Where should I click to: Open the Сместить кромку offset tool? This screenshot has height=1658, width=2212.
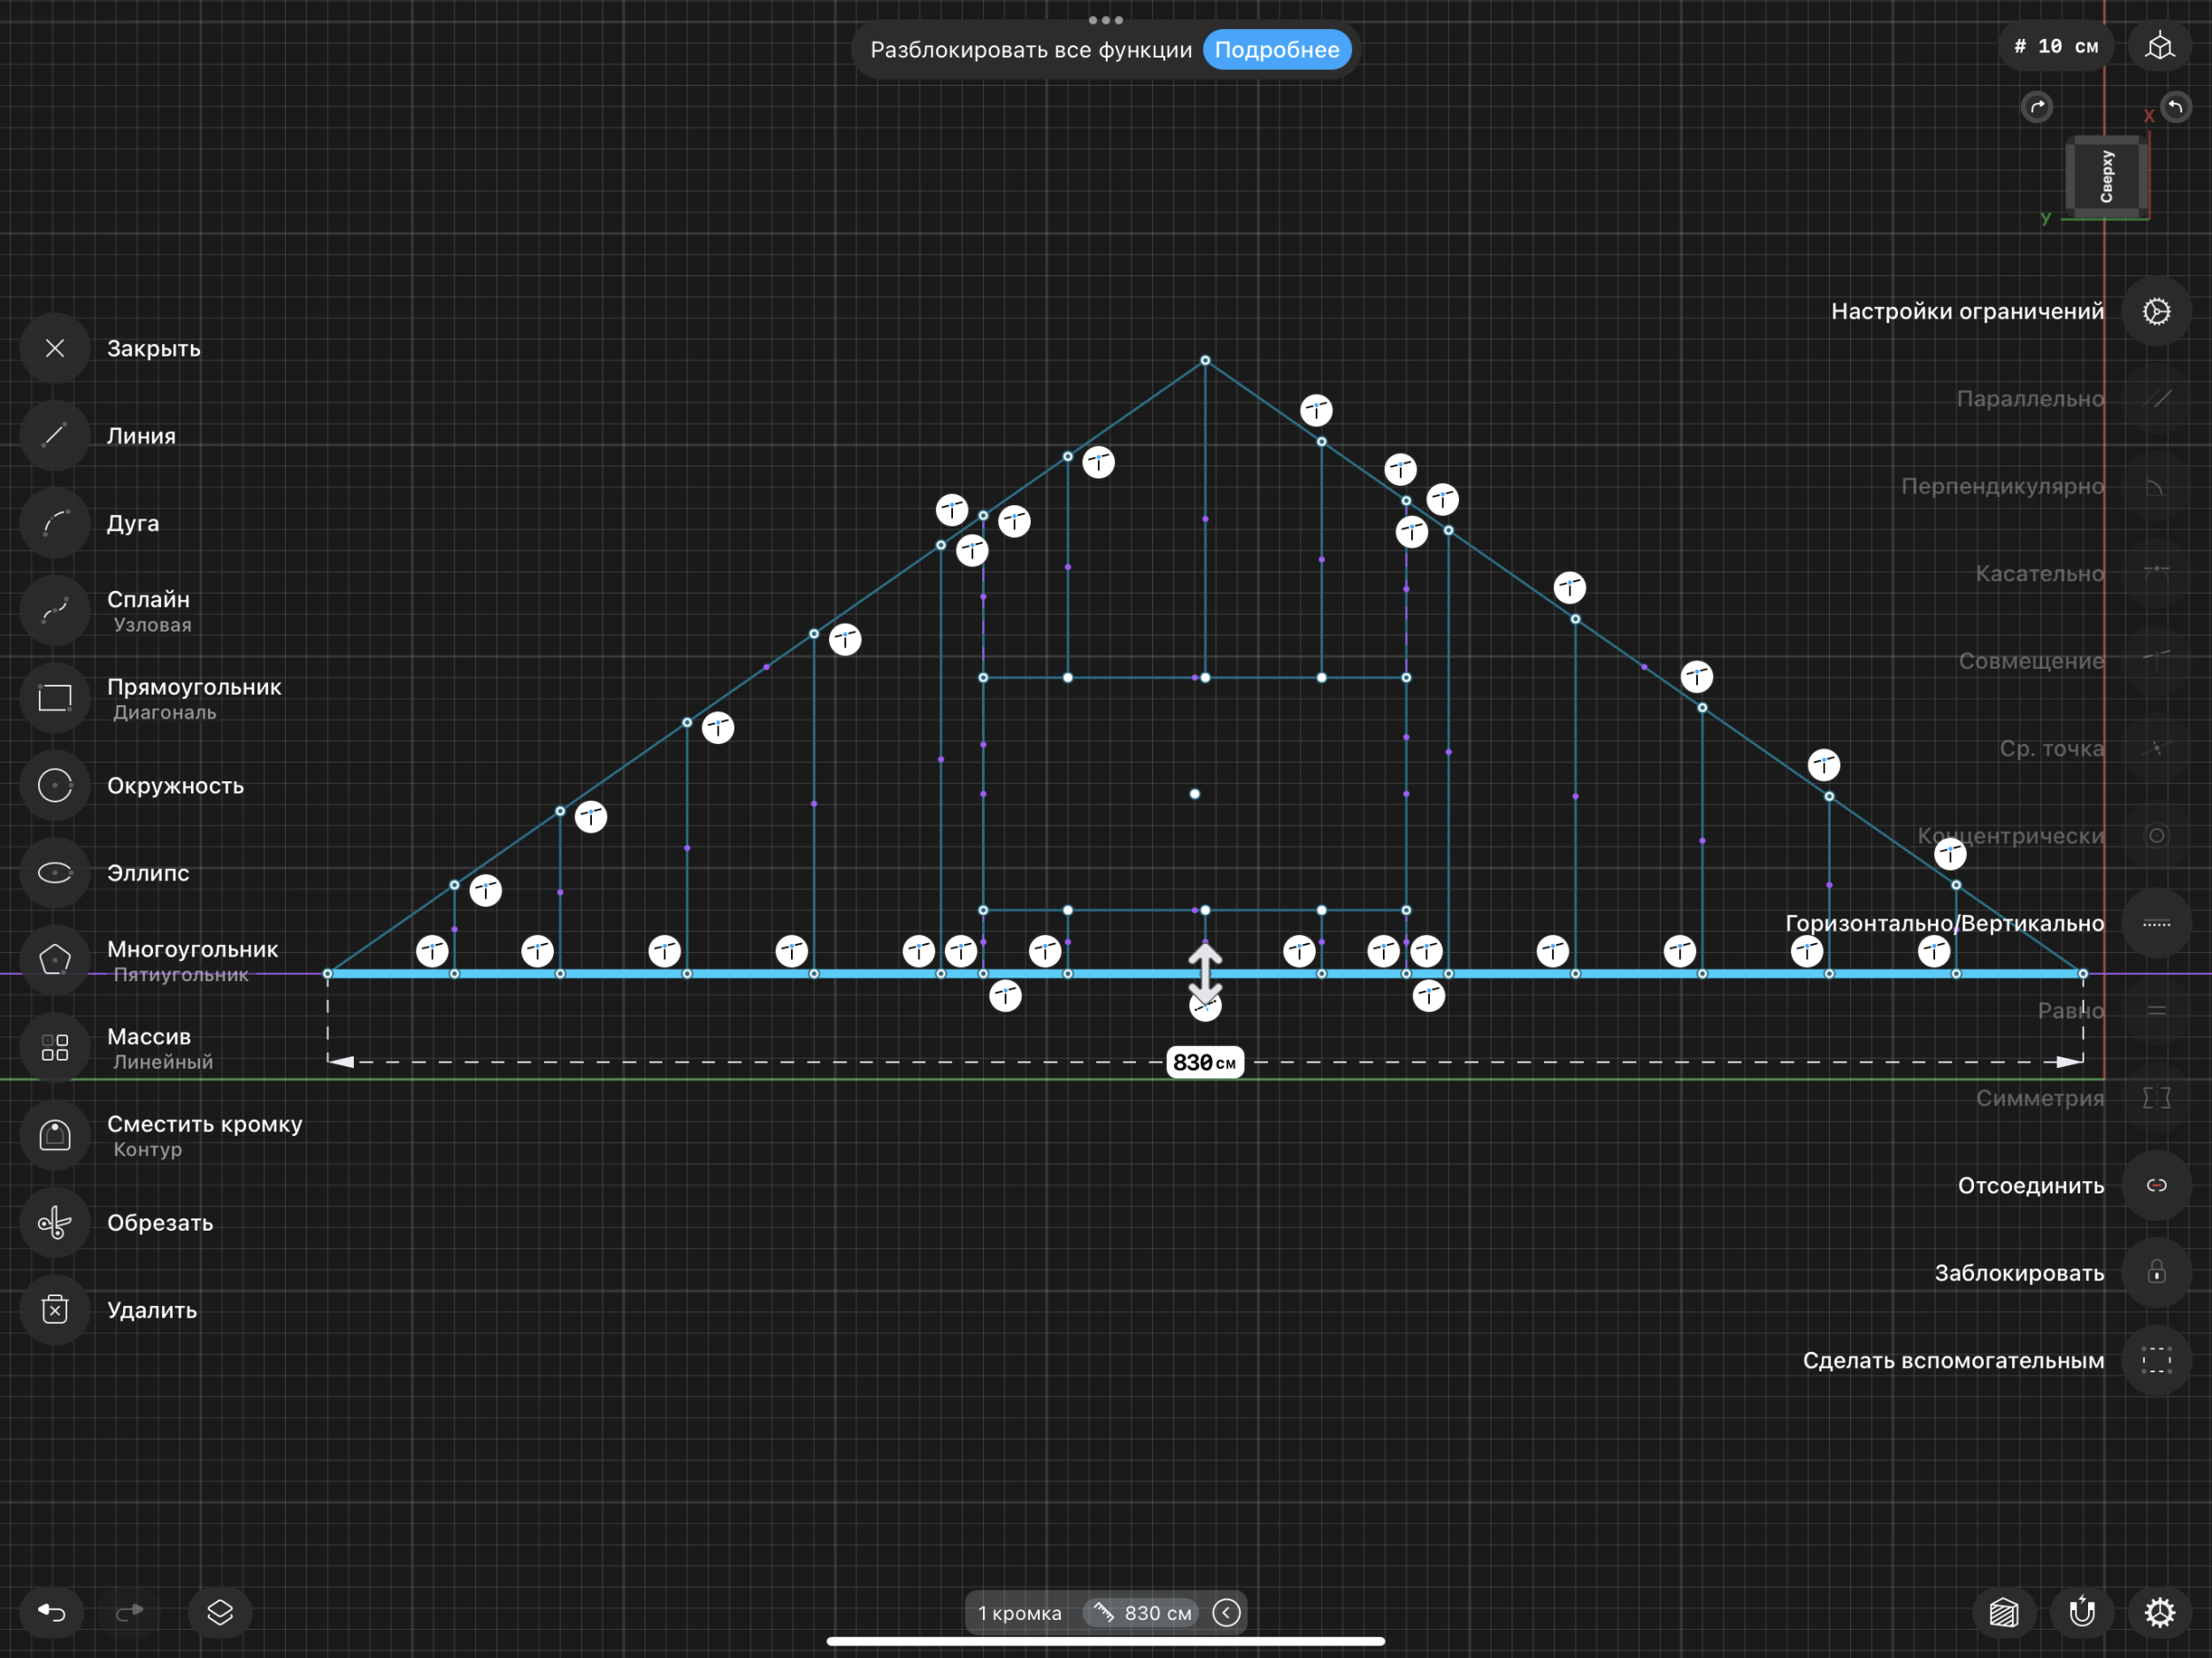55,1135
